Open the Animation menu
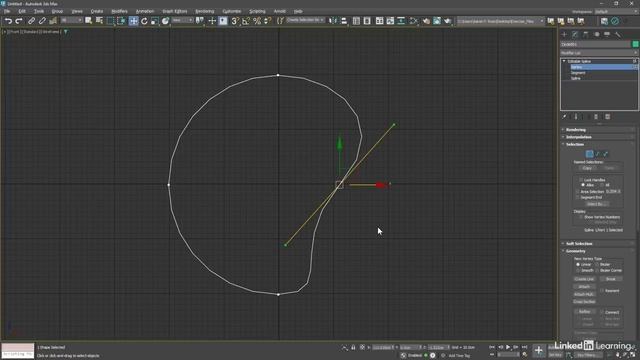The image size is (640, 360). [x=145, y=11]
